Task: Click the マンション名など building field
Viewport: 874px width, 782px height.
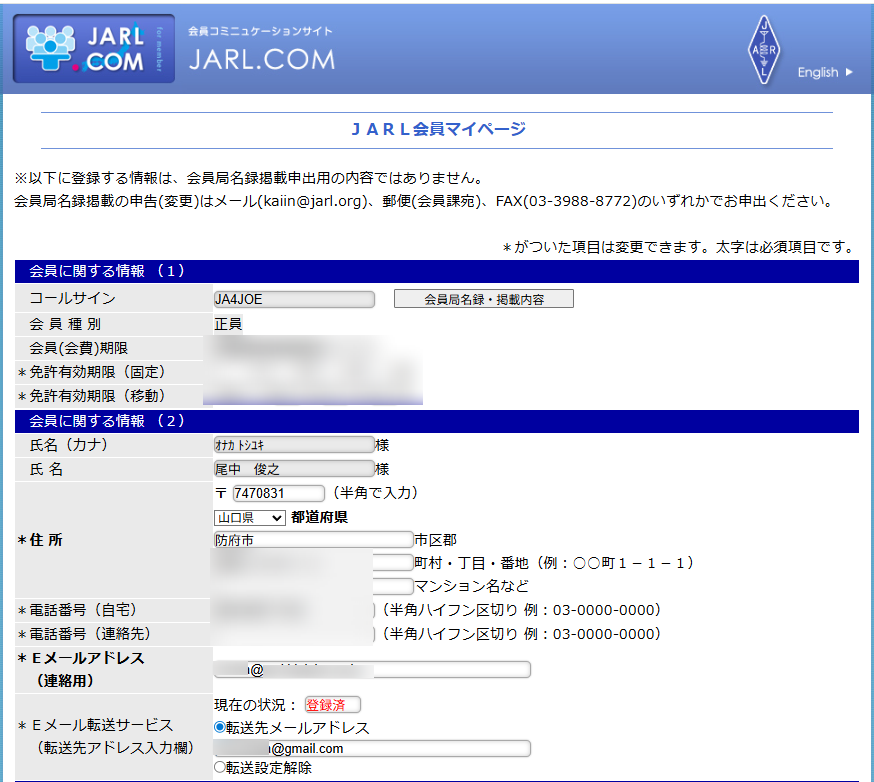Action: [313, 586]
